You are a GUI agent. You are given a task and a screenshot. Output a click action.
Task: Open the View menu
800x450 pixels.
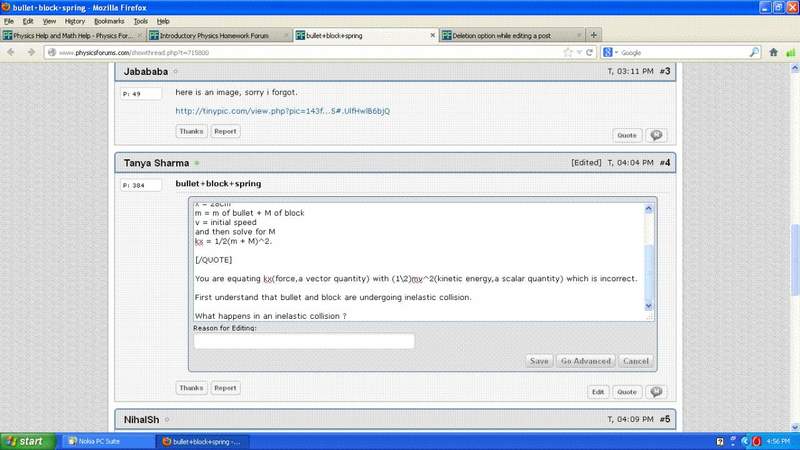pyautogui.click(x=49, y=21)
